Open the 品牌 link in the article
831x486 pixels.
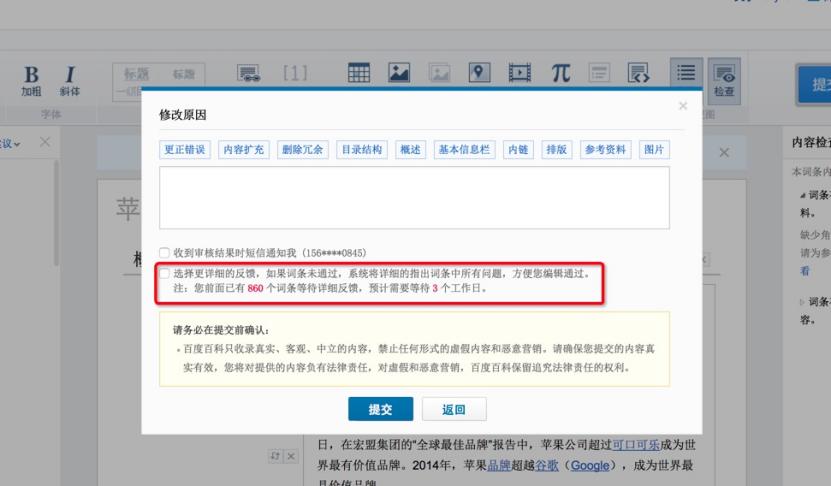499,465
